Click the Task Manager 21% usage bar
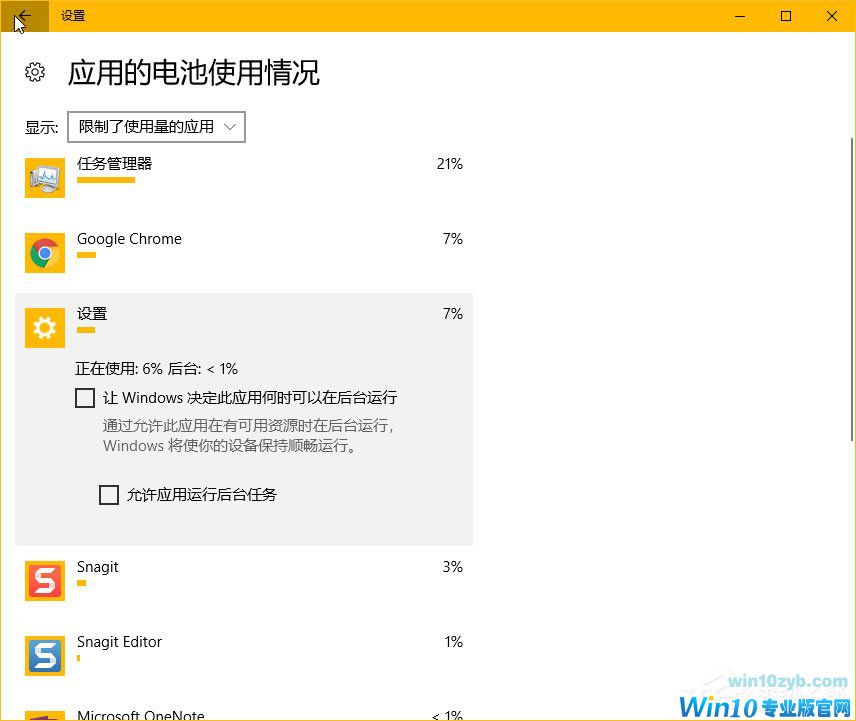This screenshot has height=721, width=856. [x=105, y=182]
